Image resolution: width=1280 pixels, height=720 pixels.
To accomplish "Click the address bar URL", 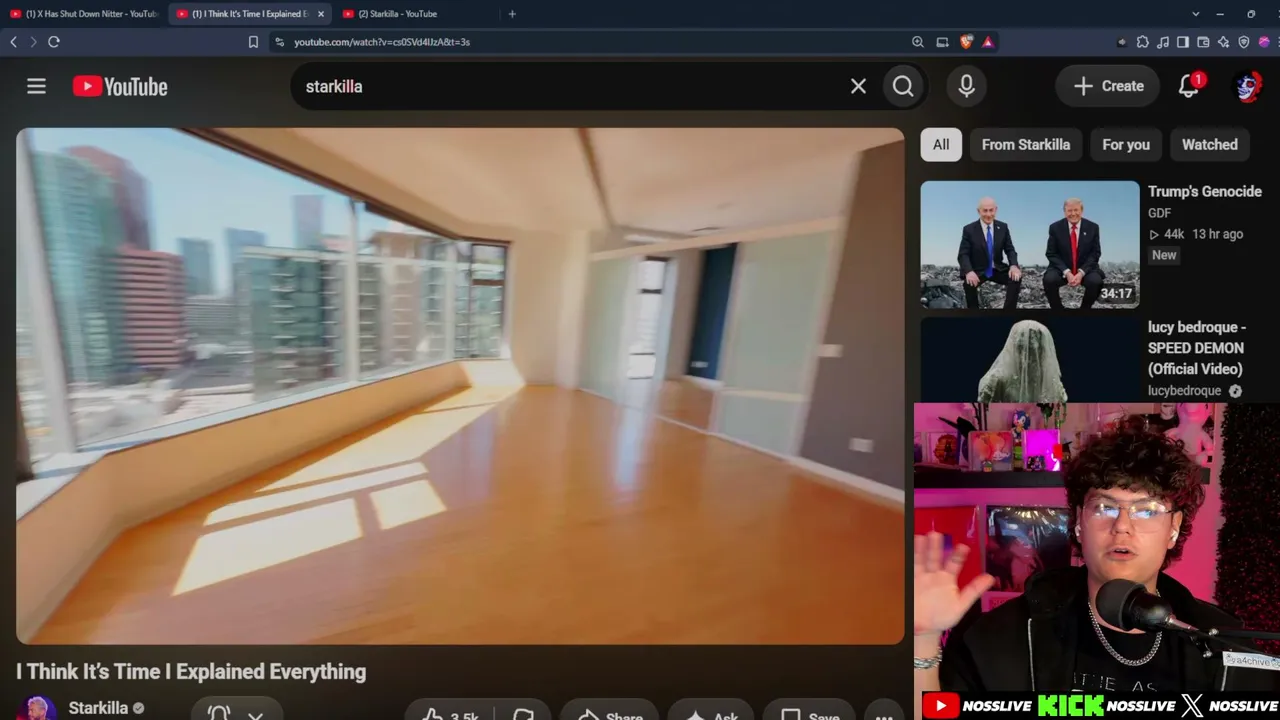I will [382, 42].
